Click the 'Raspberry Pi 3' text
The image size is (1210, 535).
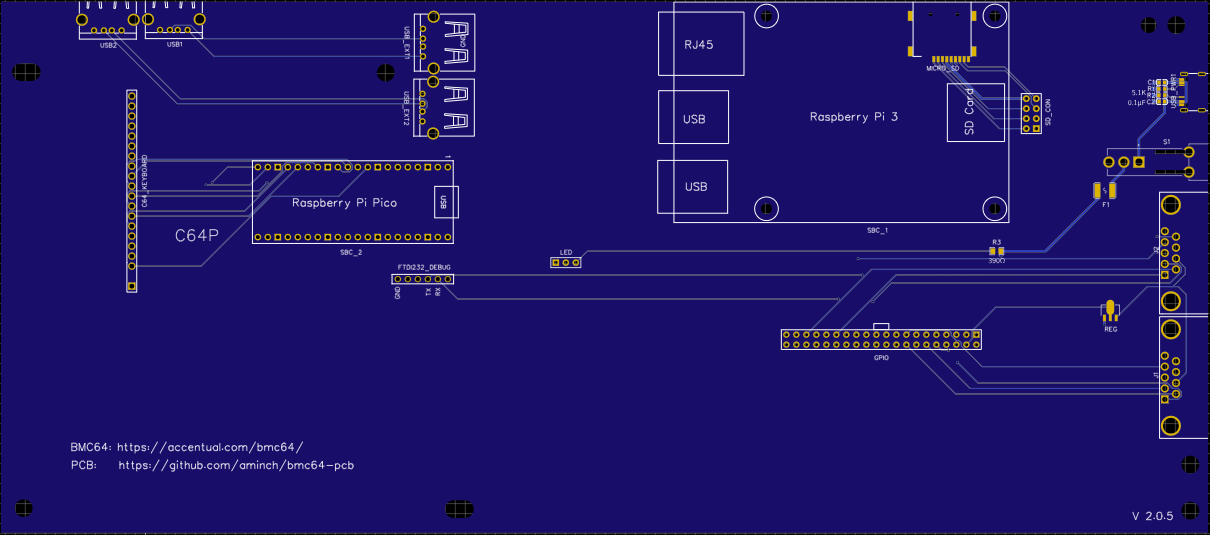click(854, 117)
